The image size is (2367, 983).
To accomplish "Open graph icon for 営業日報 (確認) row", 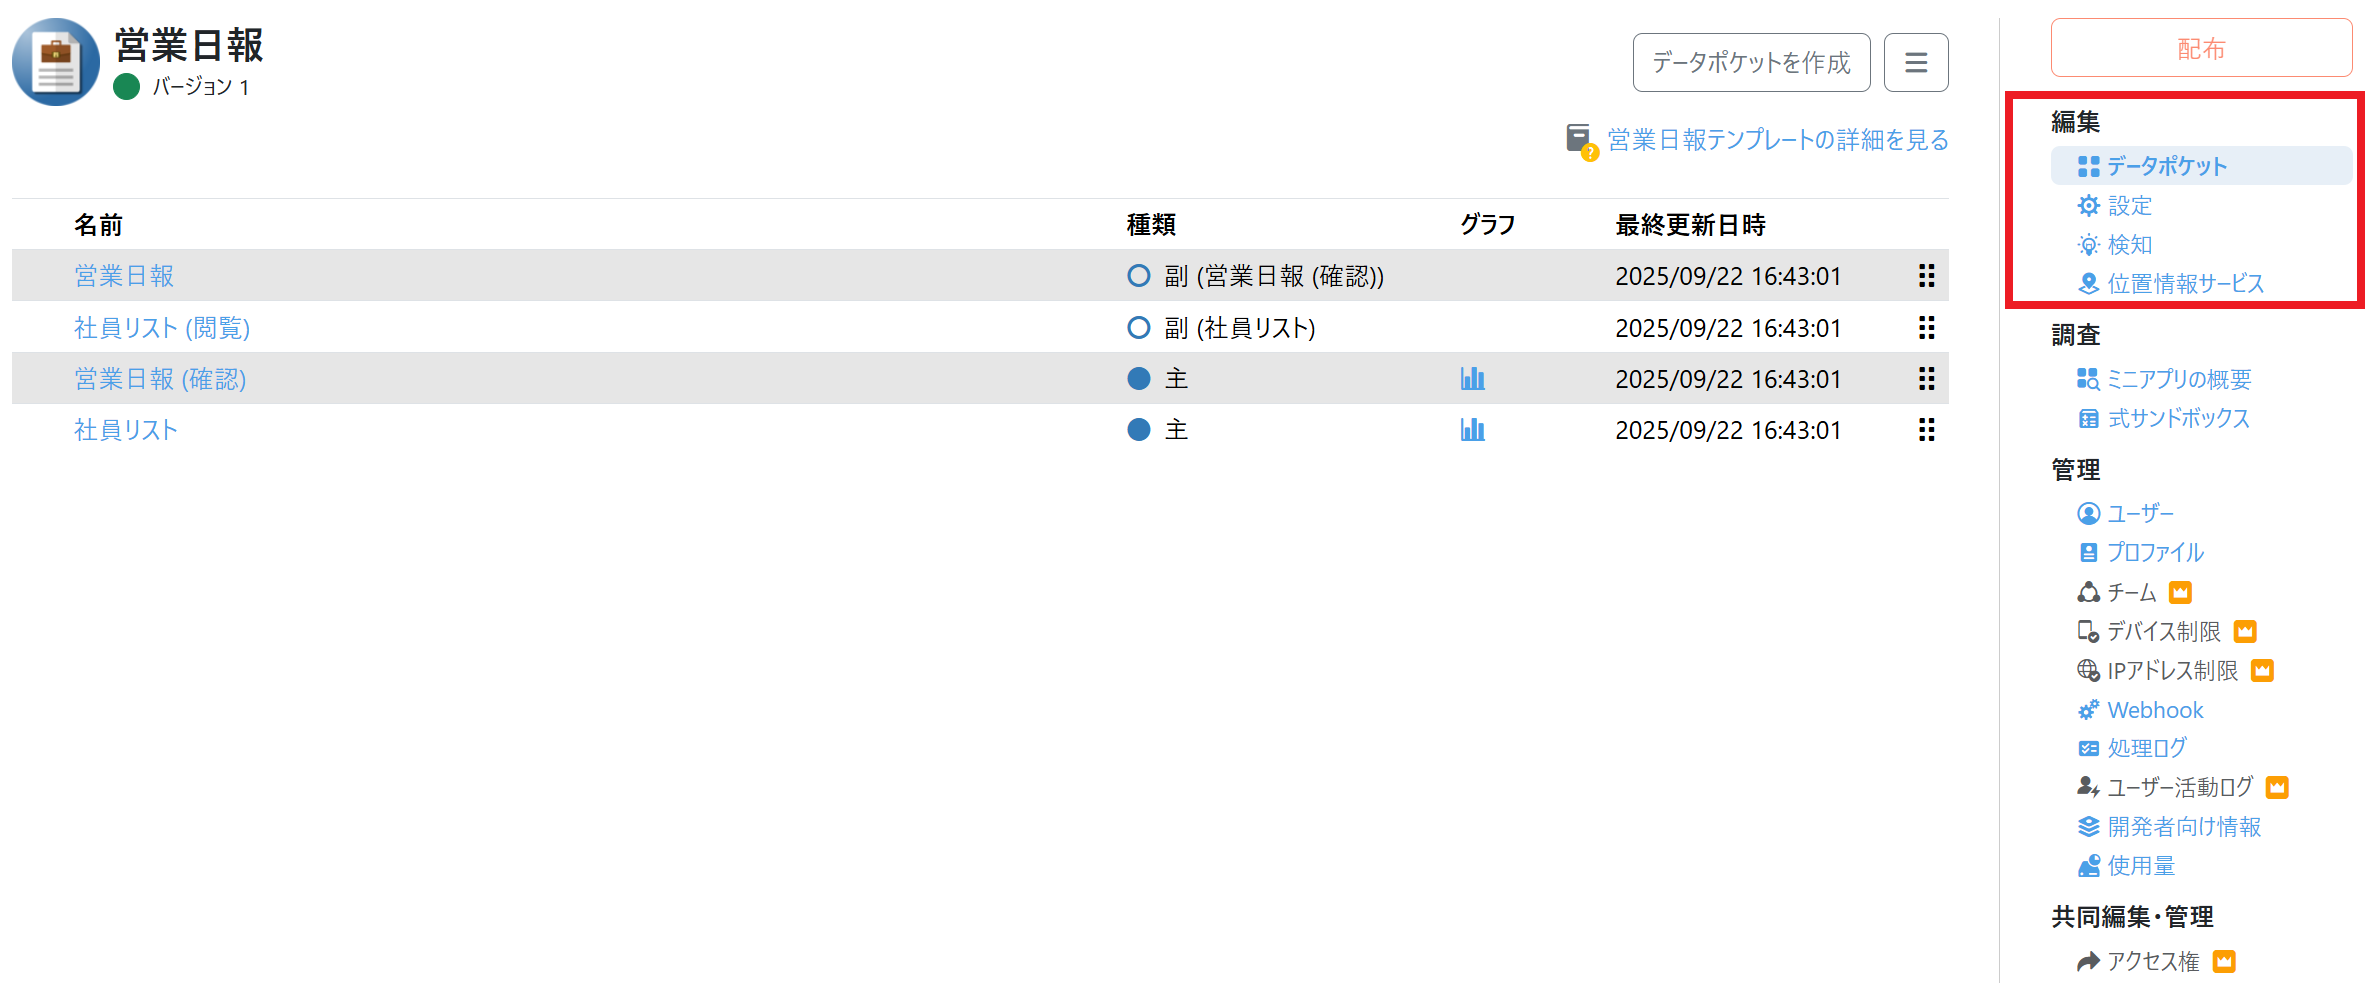I will pos(1472,378).
